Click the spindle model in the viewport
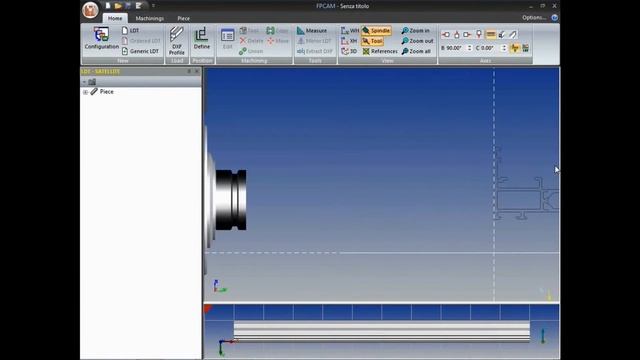 (x=226, y=200)
